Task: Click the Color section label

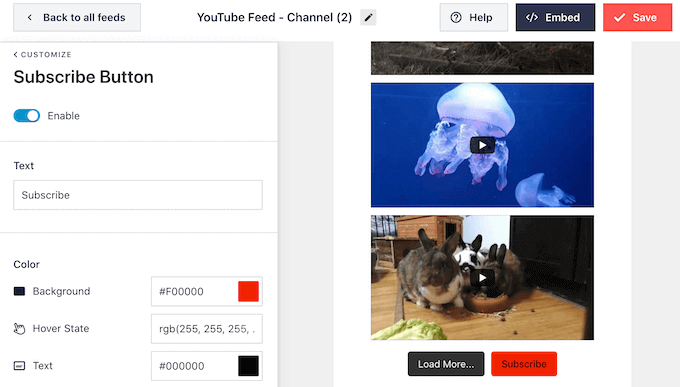Action: pyautogui.click(x=26, y=264)
